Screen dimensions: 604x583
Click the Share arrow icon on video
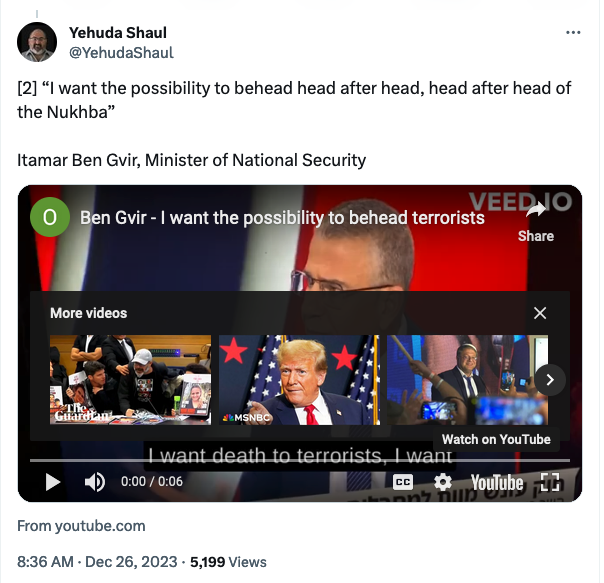click(x=536, y=210)
